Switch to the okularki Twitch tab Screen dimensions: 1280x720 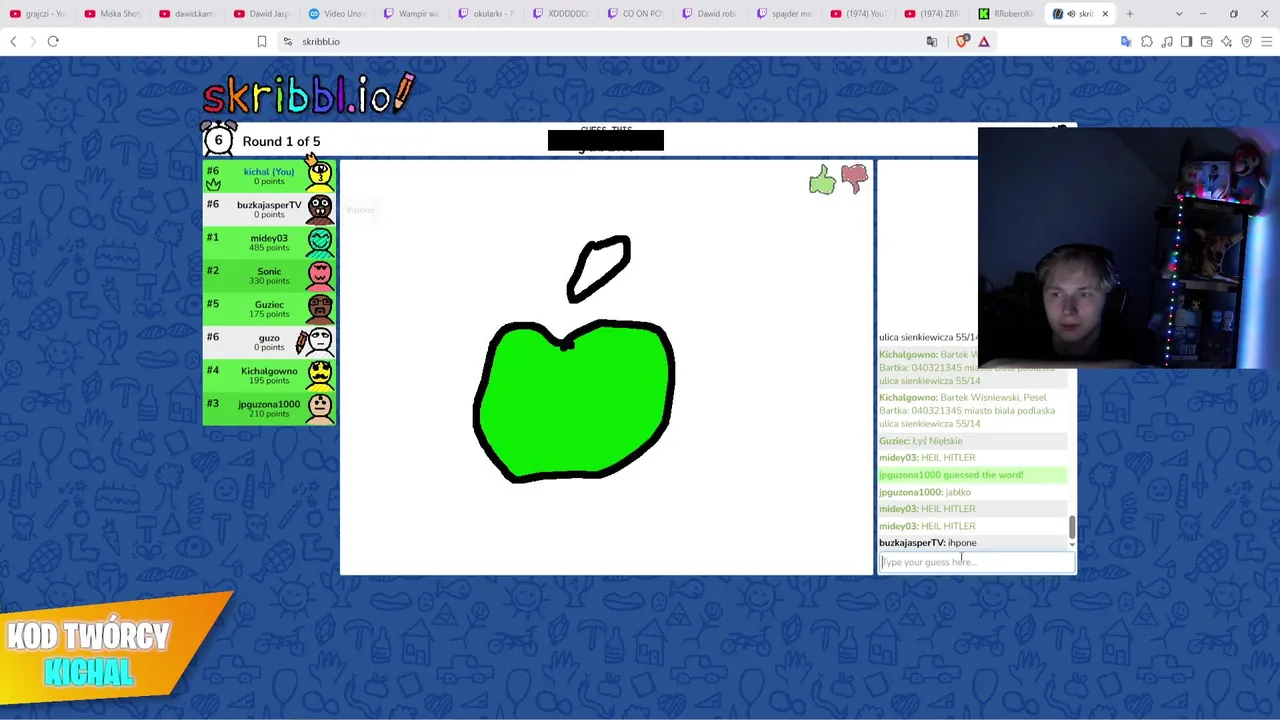(x=487, y=14)
